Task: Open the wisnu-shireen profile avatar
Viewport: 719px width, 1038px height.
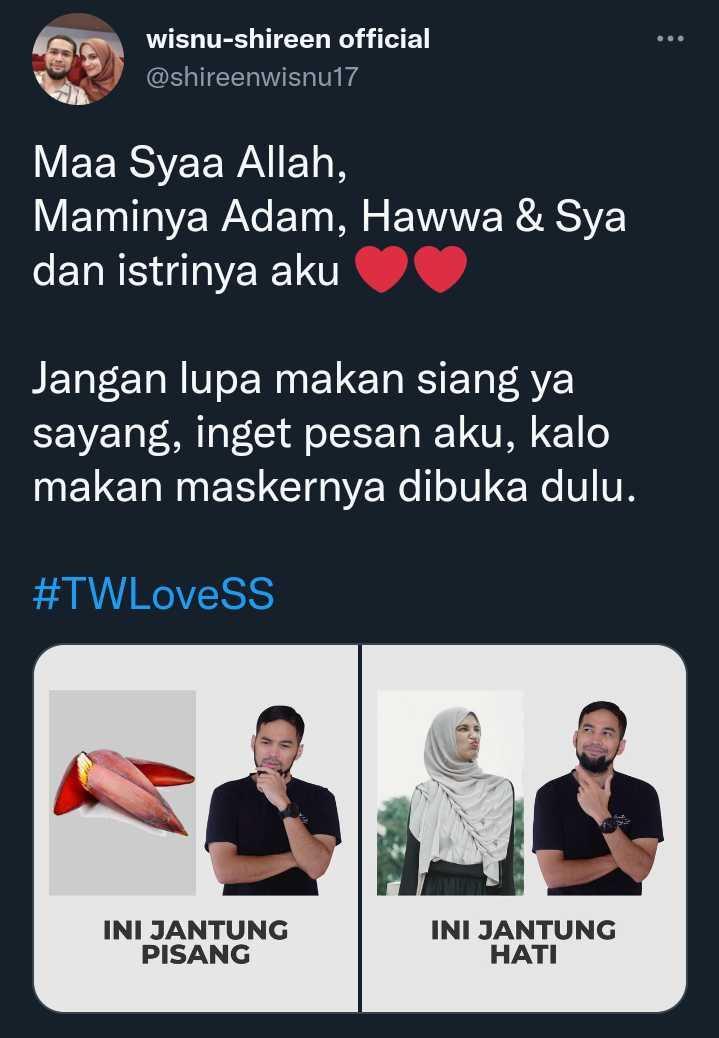Action: tap(78, 59)
